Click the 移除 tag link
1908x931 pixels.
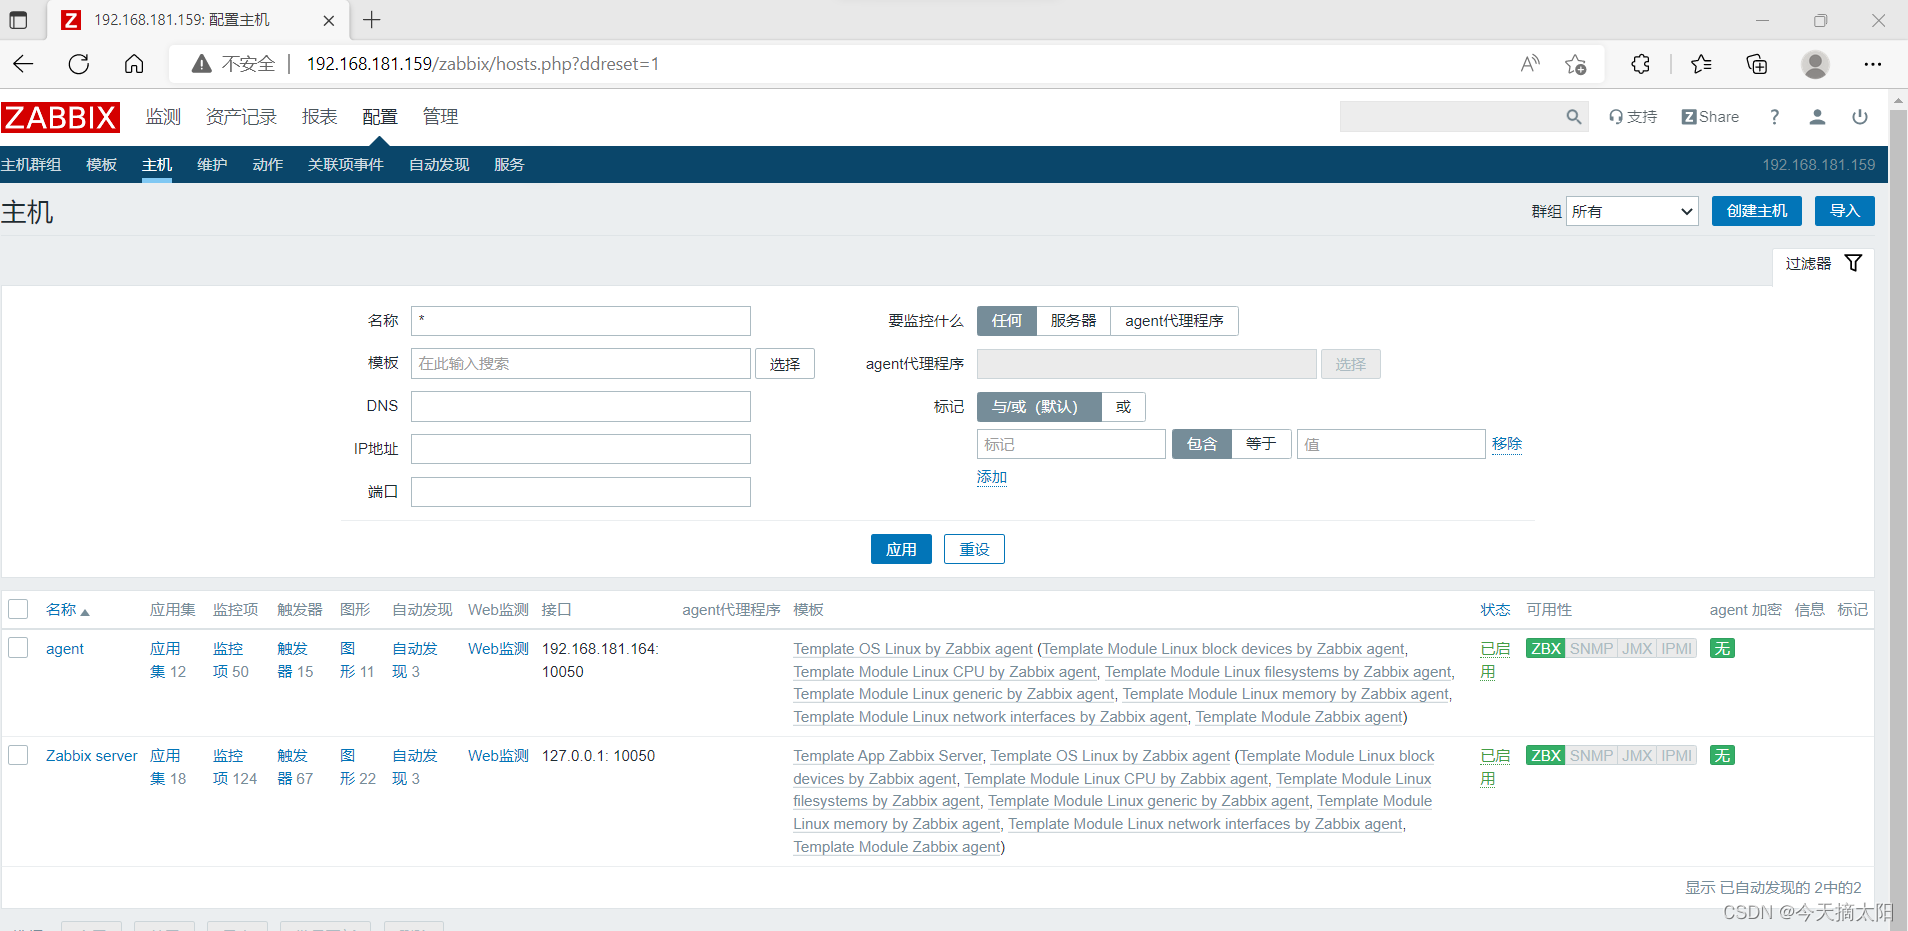[1507, 443]
